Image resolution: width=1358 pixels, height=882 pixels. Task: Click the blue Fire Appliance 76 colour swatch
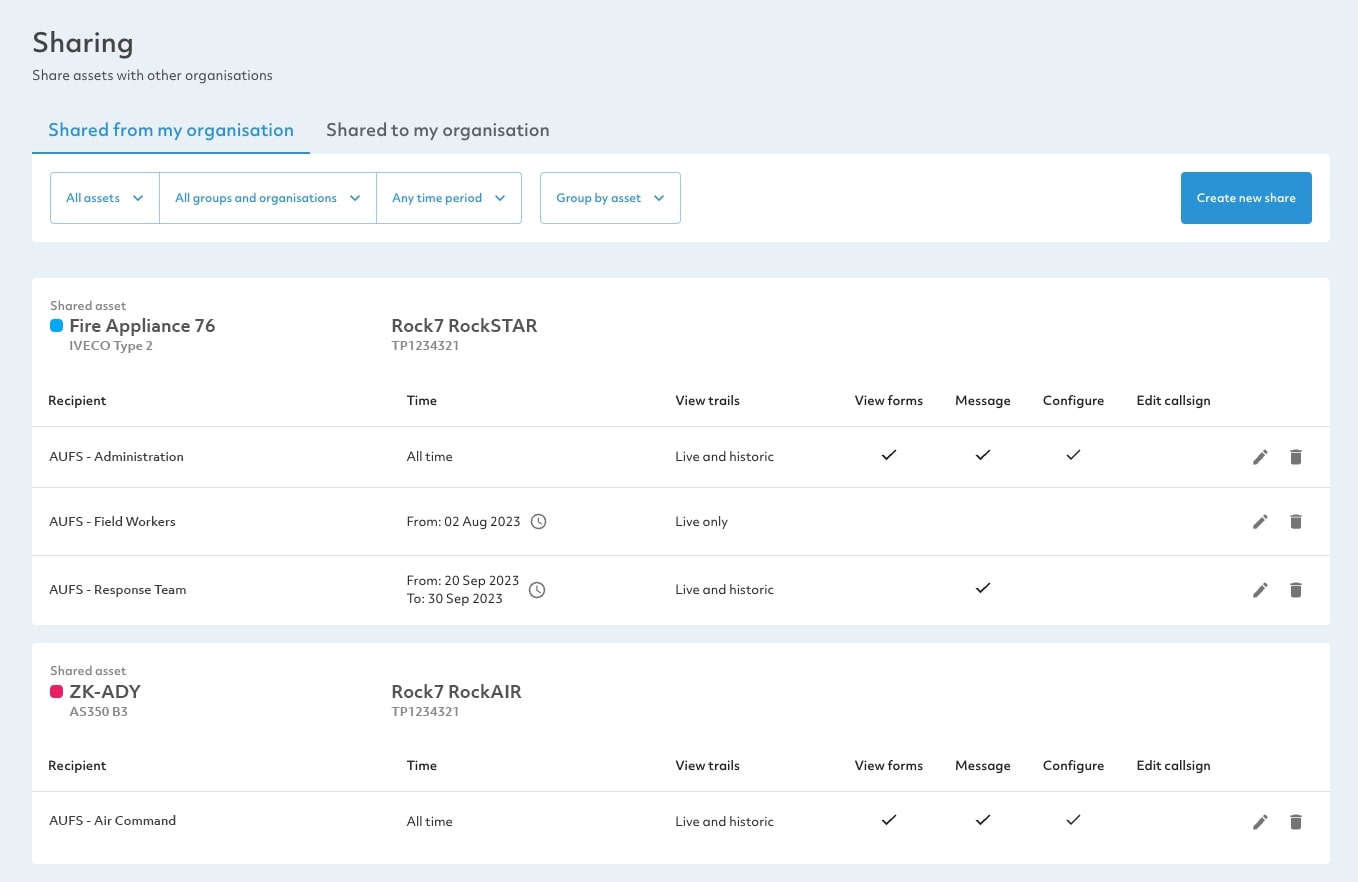[57, 326]
